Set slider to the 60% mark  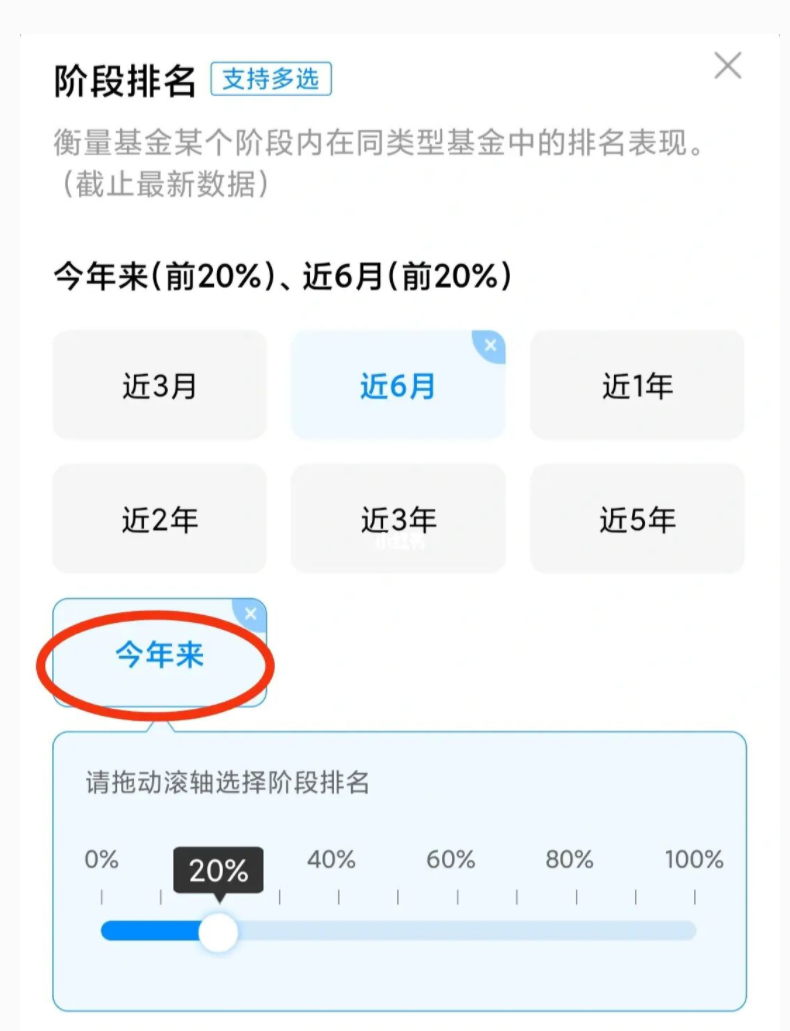457,931
